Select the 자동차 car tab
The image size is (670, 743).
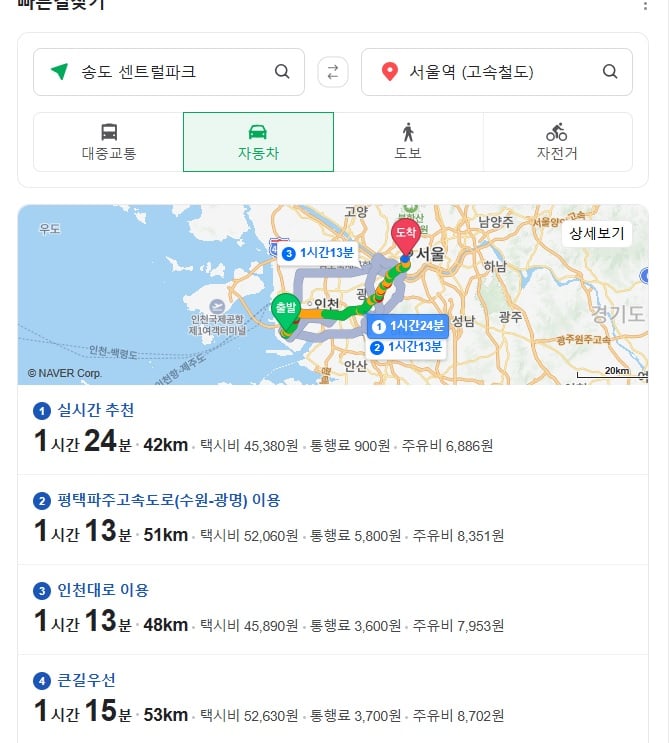coord(258,142)
